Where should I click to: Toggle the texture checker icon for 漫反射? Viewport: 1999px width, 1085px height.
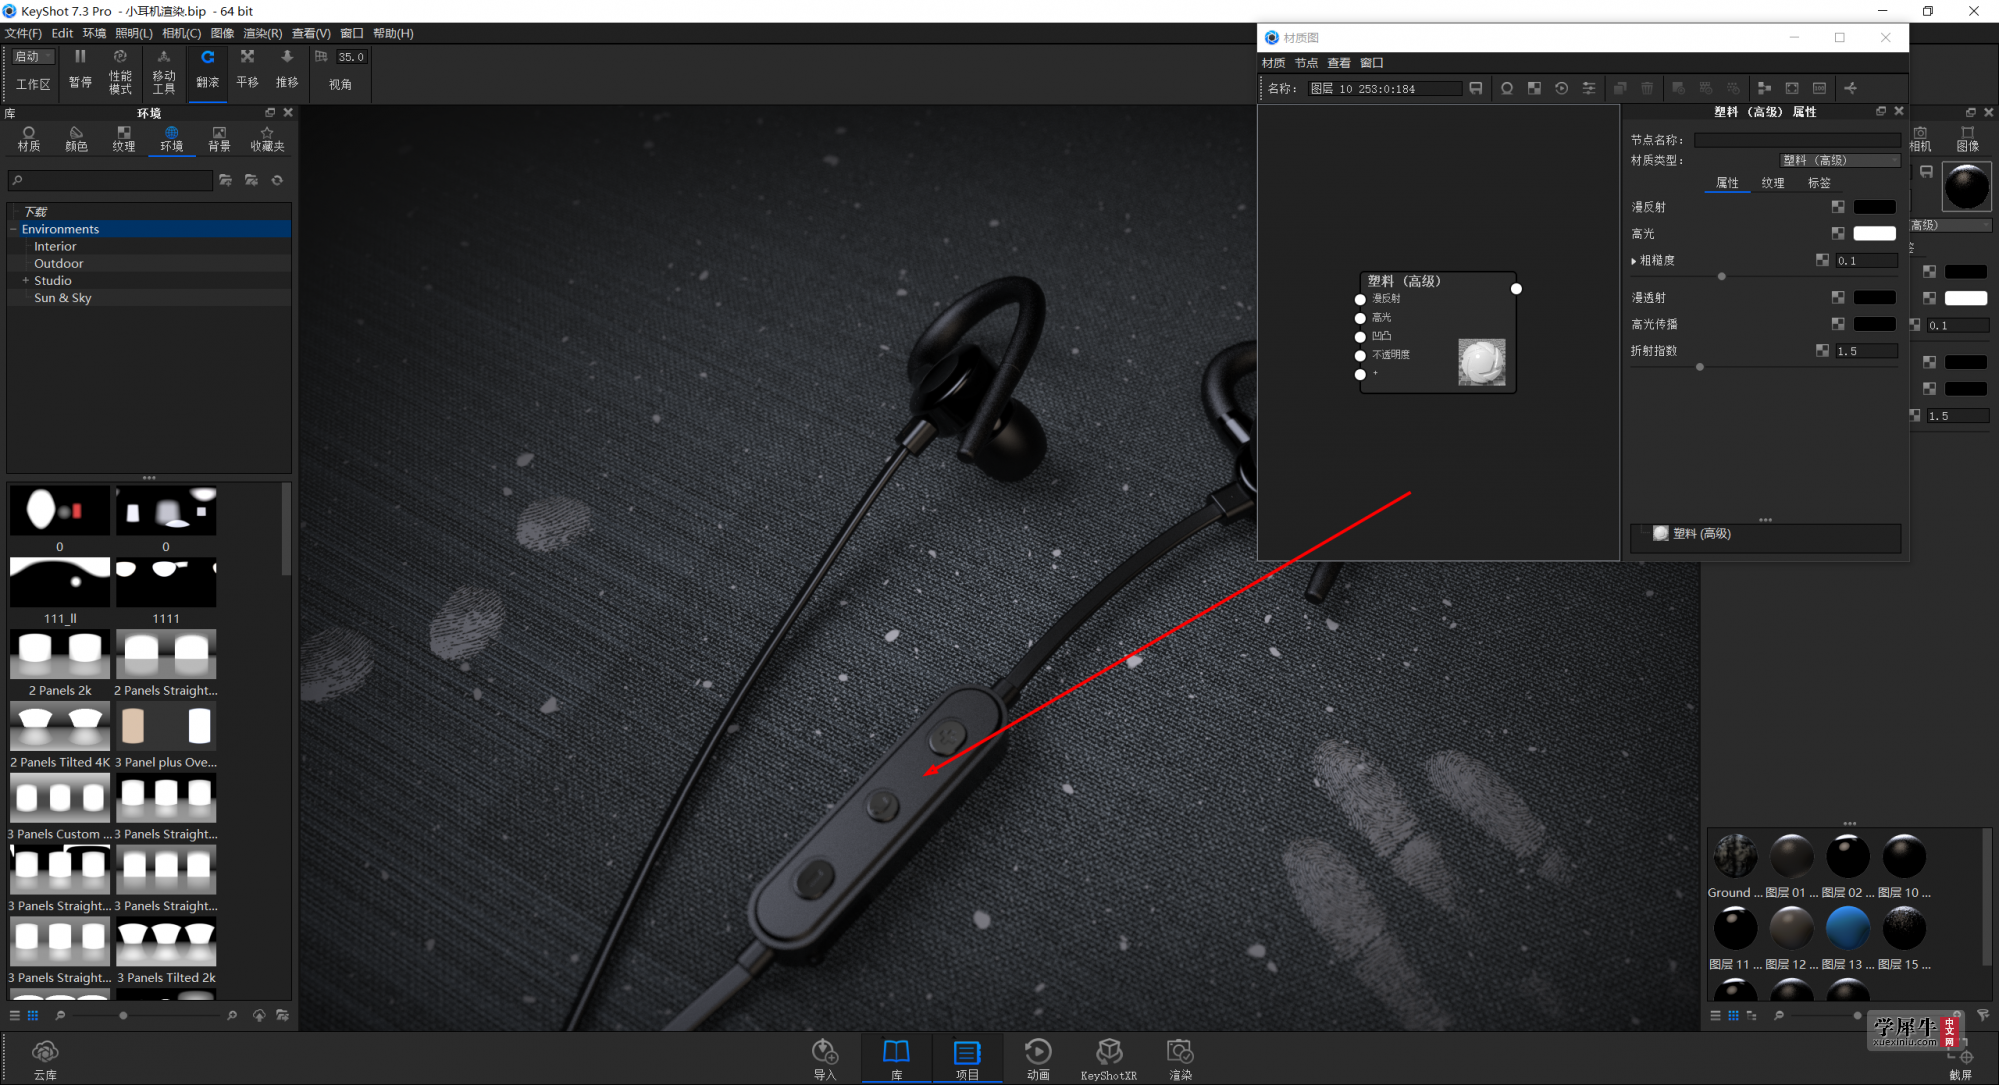[x=1838, y=207]
